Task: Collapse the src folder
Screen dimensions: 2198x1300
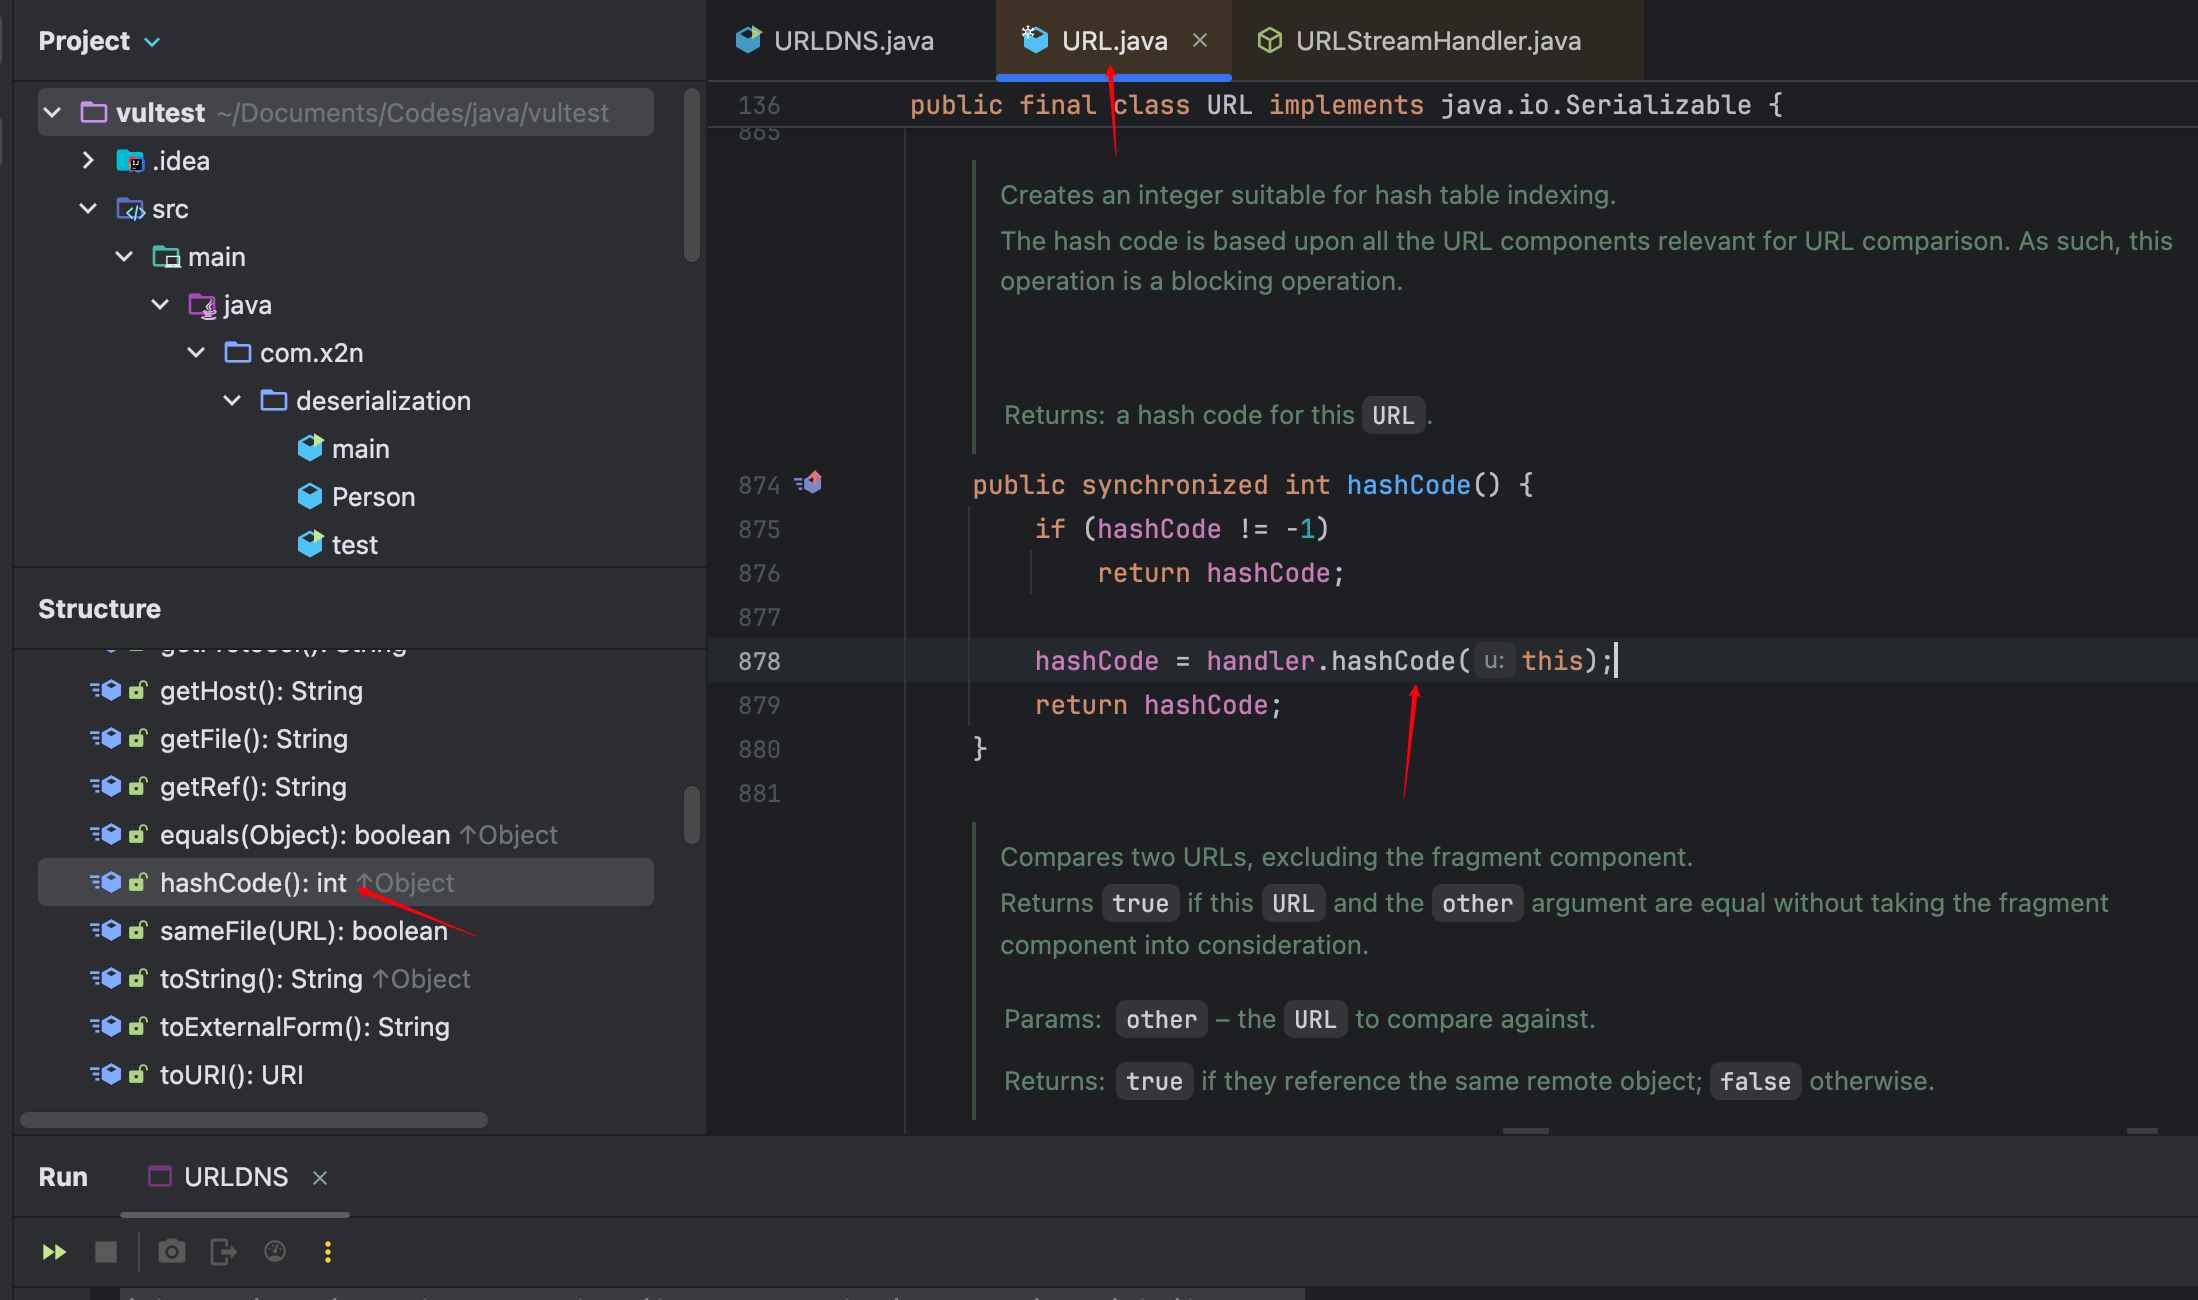Action: click(88, 208)
